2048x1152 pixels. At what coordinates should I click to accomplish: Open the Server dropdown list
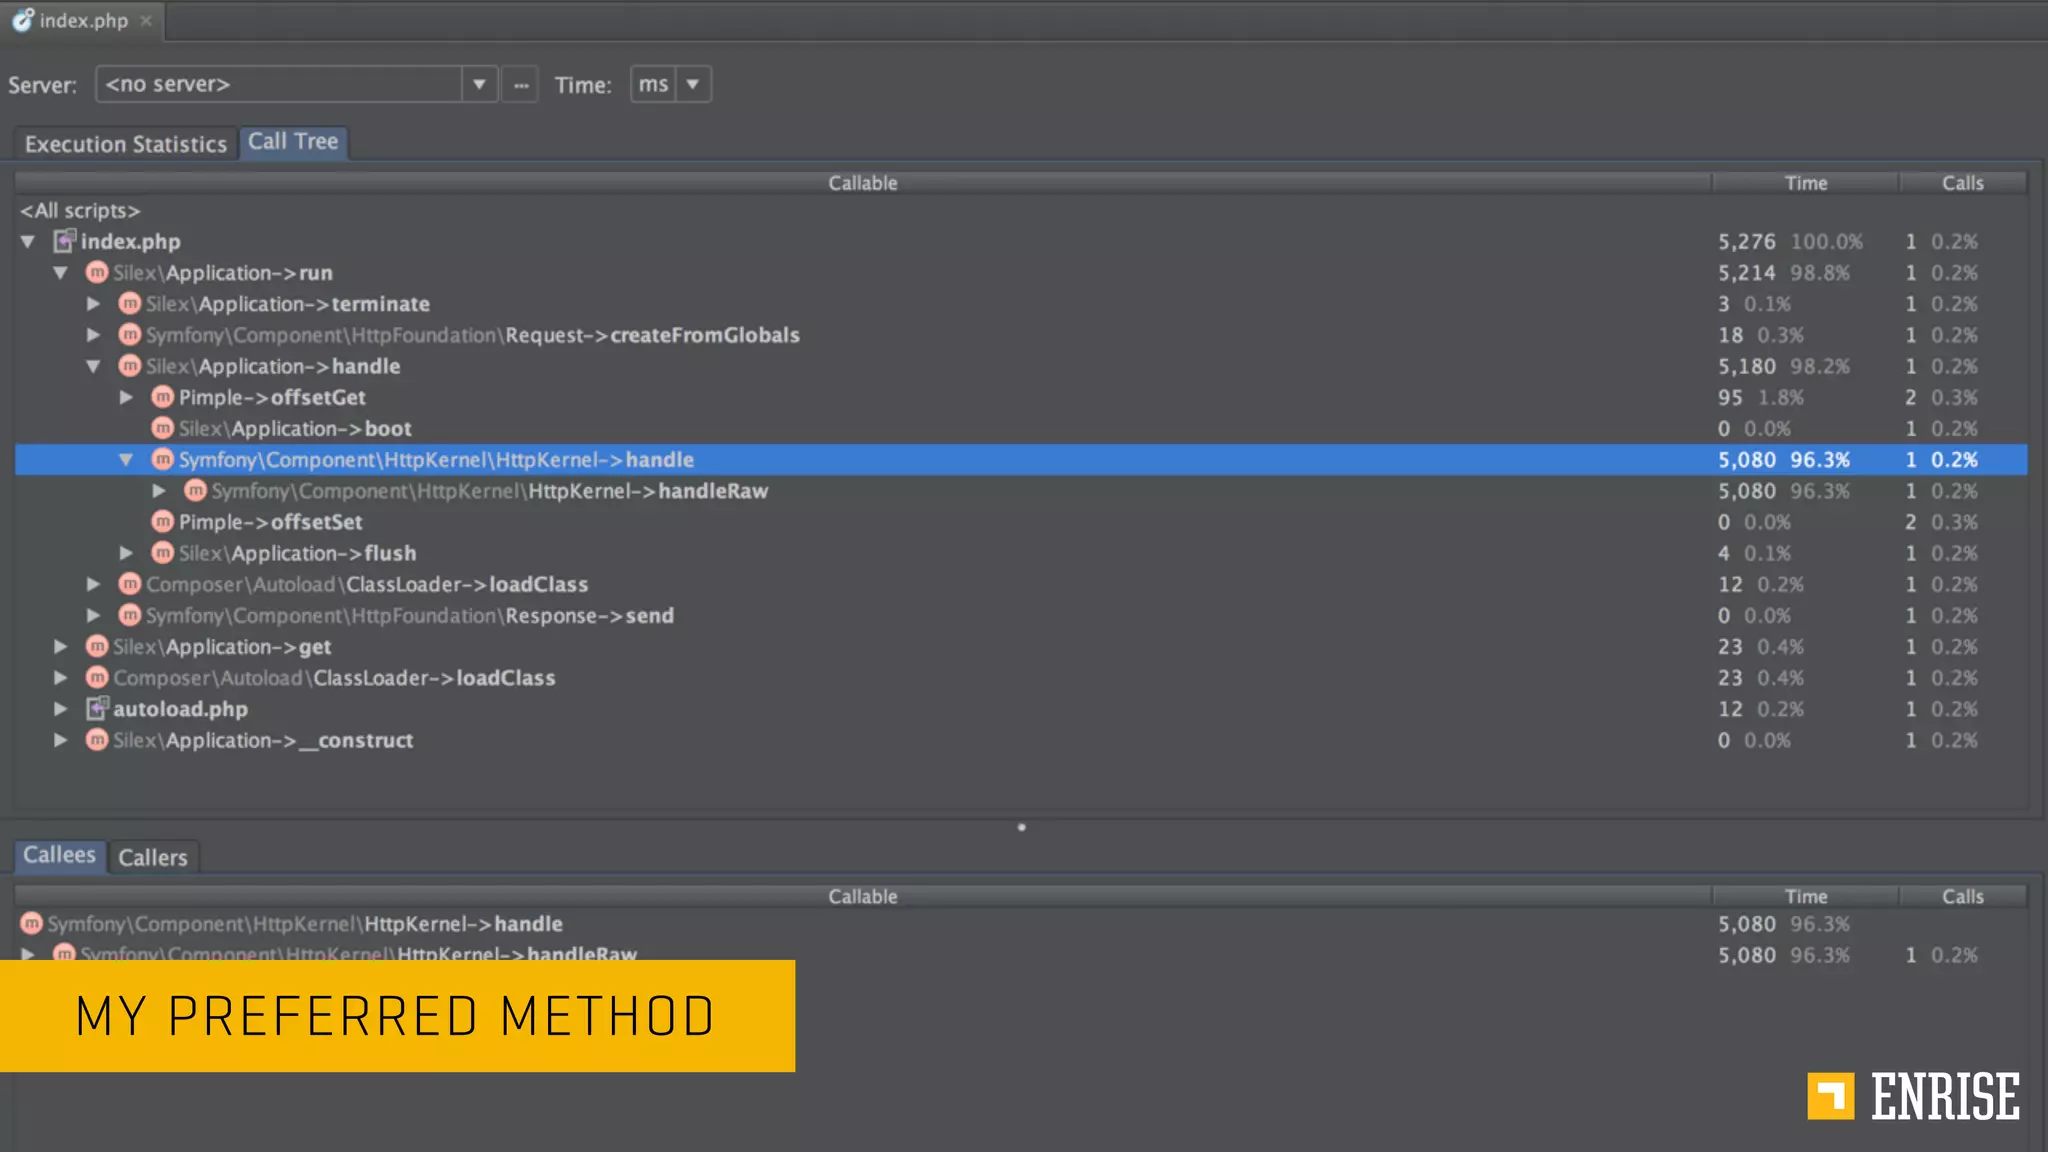[x=479, y=84]
